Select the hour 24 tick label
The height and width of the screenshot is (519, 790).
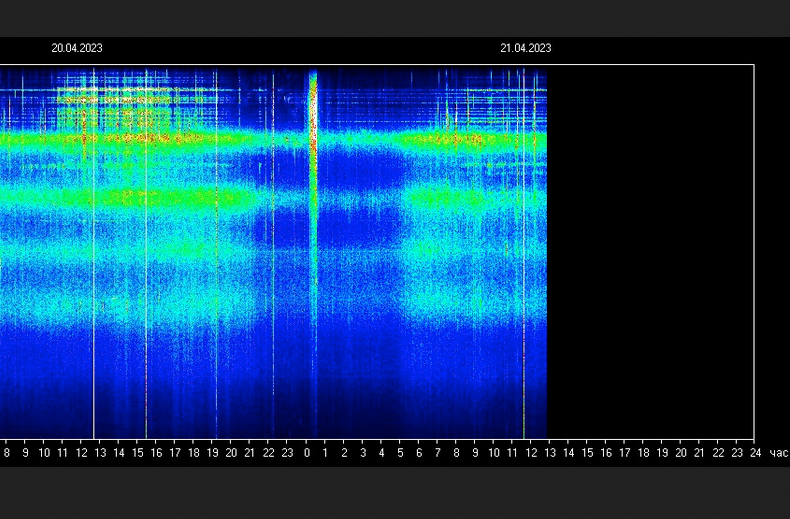click(x=755, y=453)
